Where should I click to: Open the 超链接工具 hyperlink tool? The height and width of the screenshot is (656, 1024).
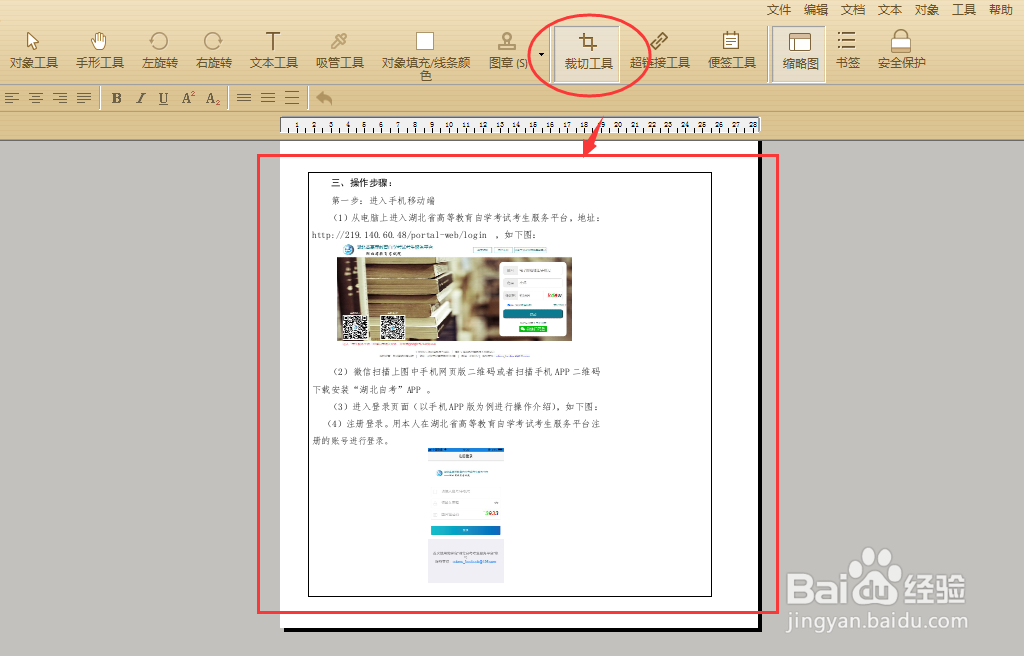tap(660, 50)
